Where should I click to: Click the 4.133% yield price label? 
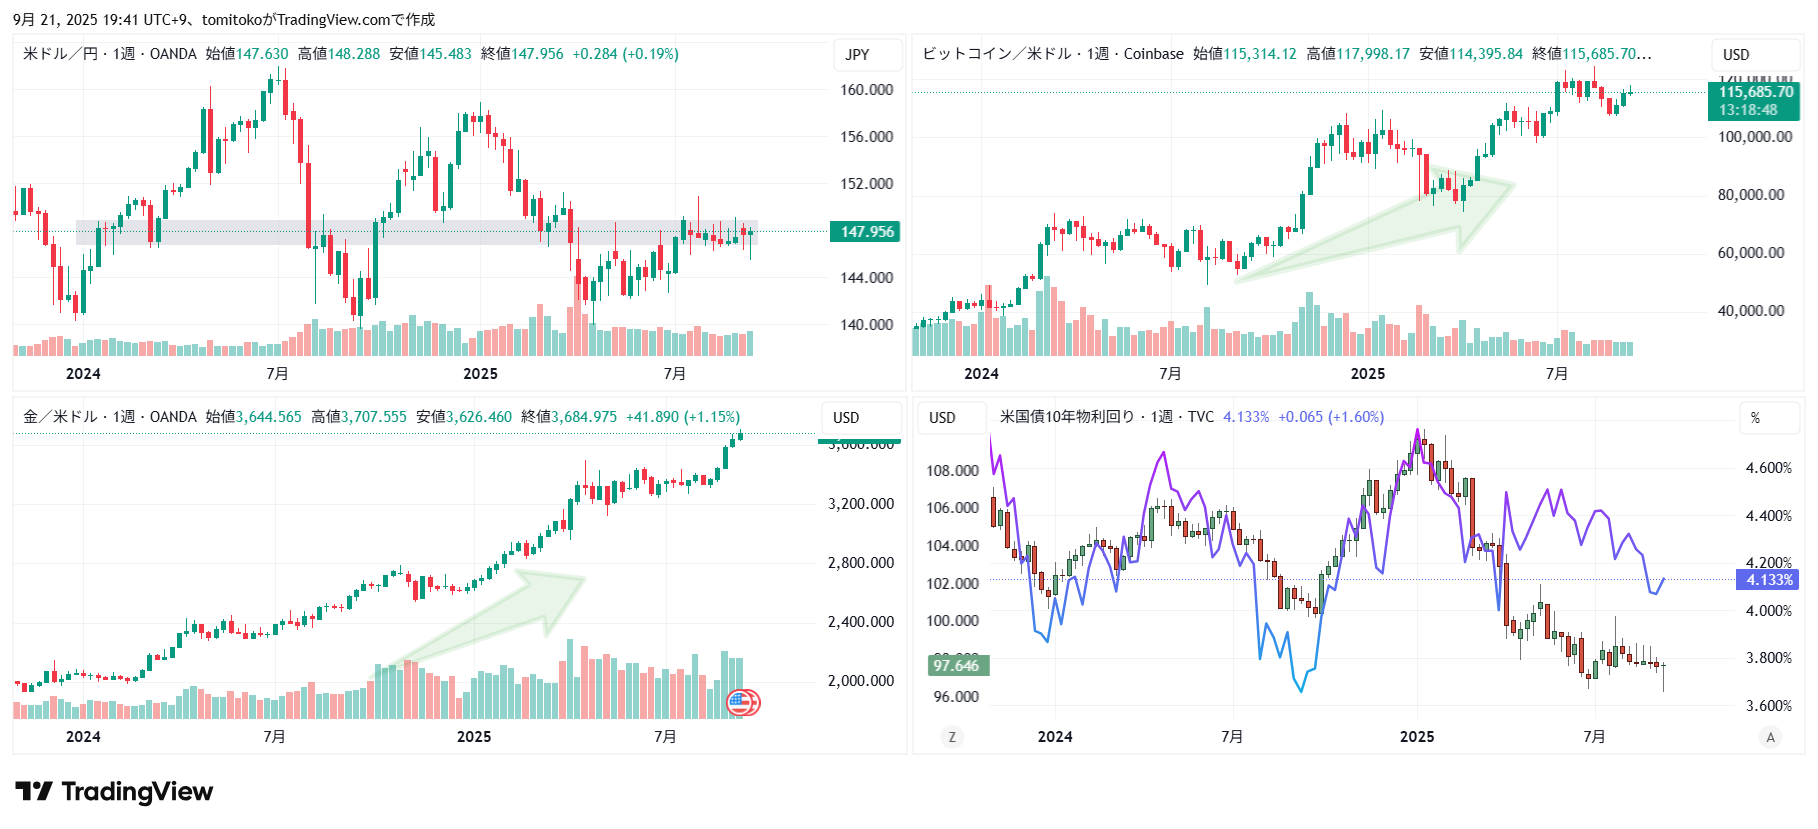(x=1769, y=580)
